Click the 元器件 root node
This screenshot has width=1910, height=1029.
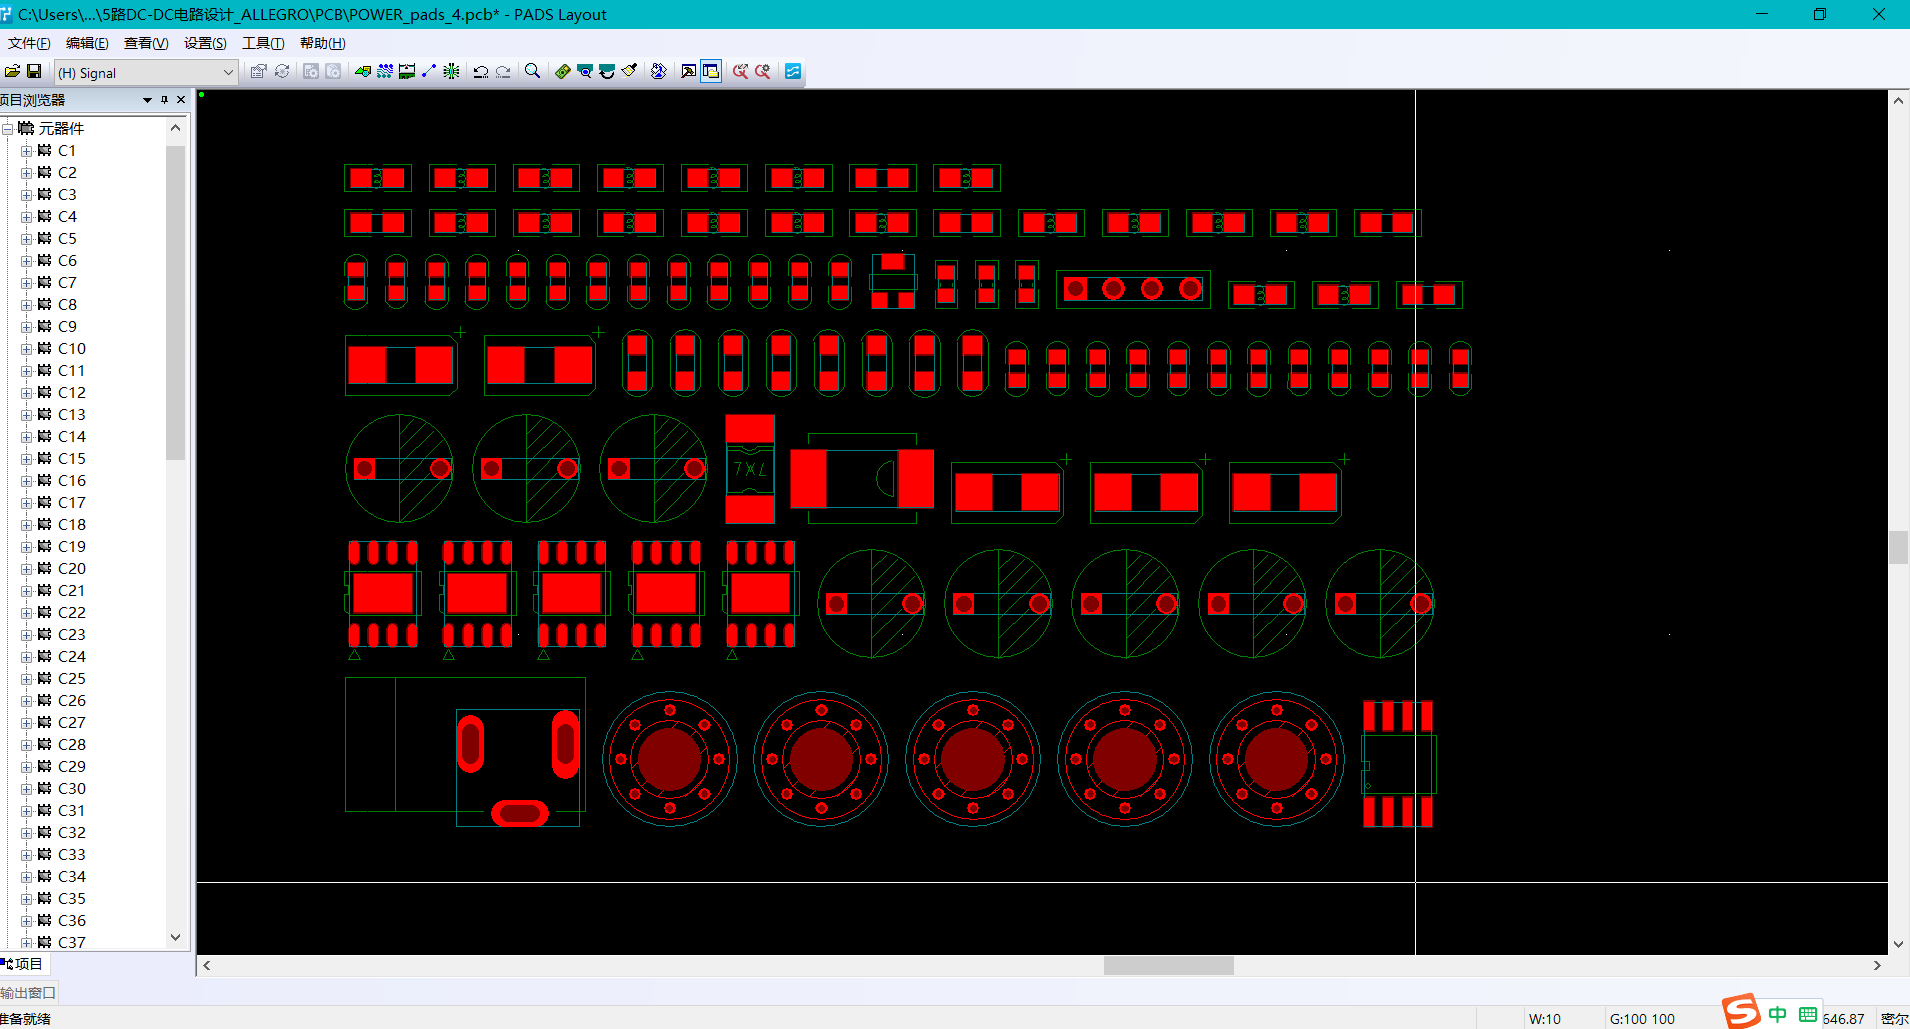[60, 128]
